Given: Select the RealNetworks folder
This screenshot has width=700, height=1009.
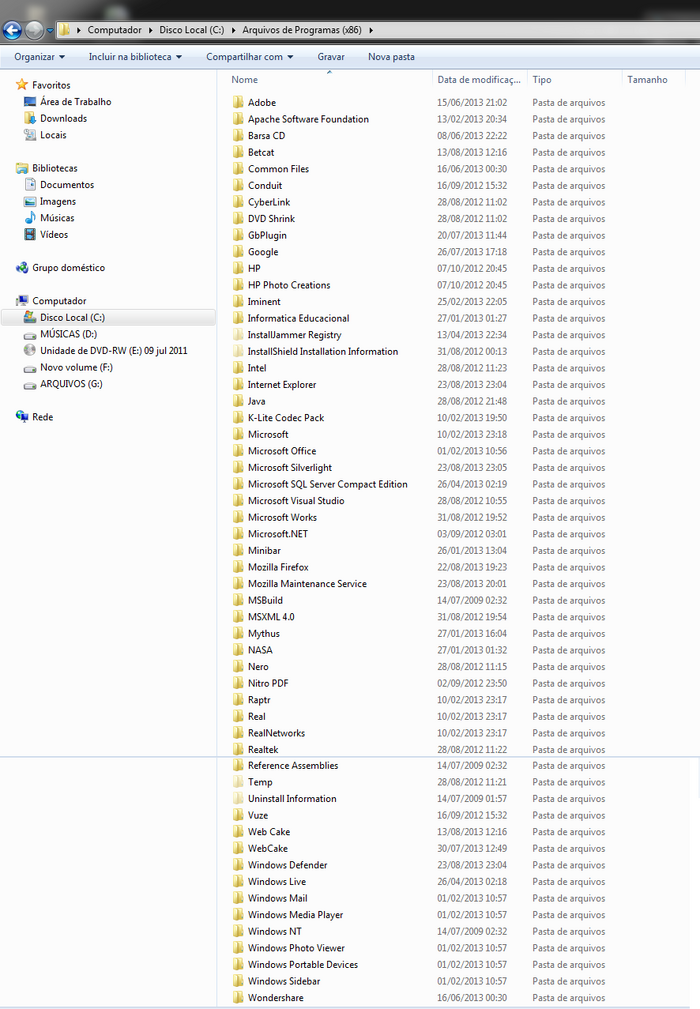Looking at the screenshot, I should tap(276, 733).
